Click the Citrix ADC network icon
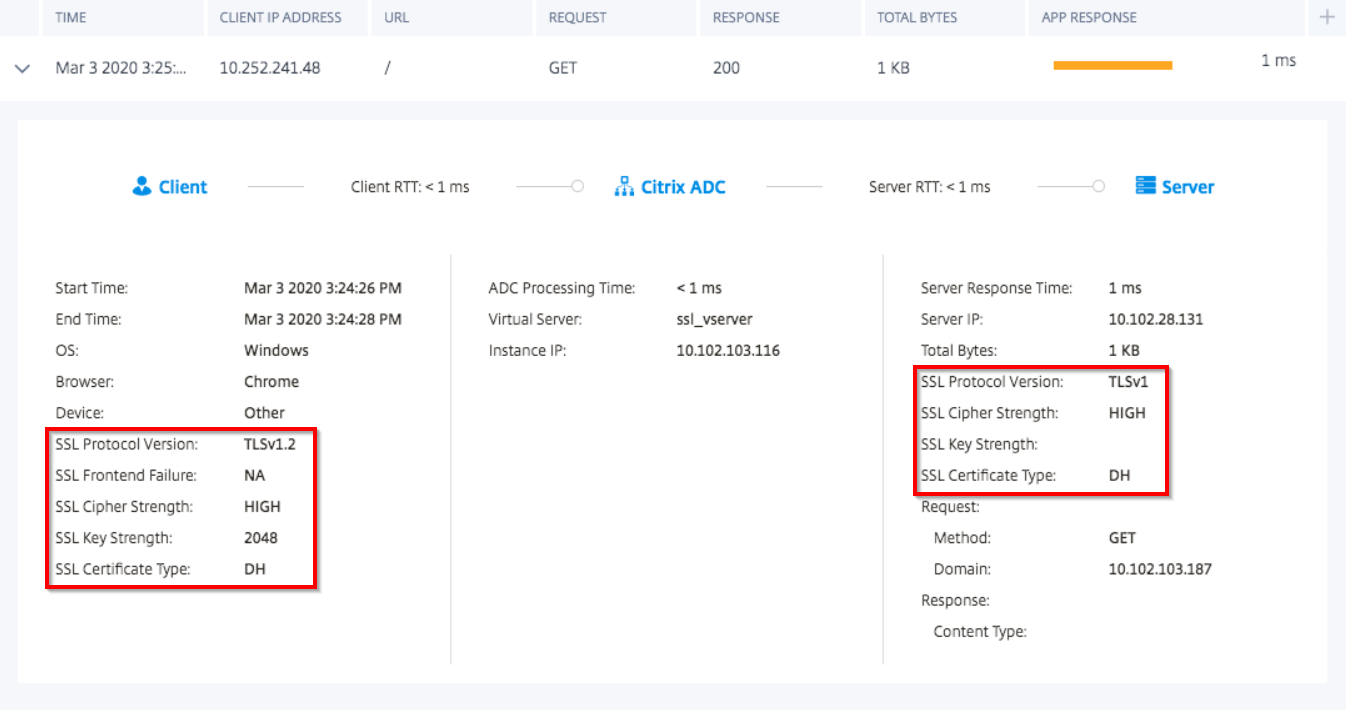 [x=623, y=186]
